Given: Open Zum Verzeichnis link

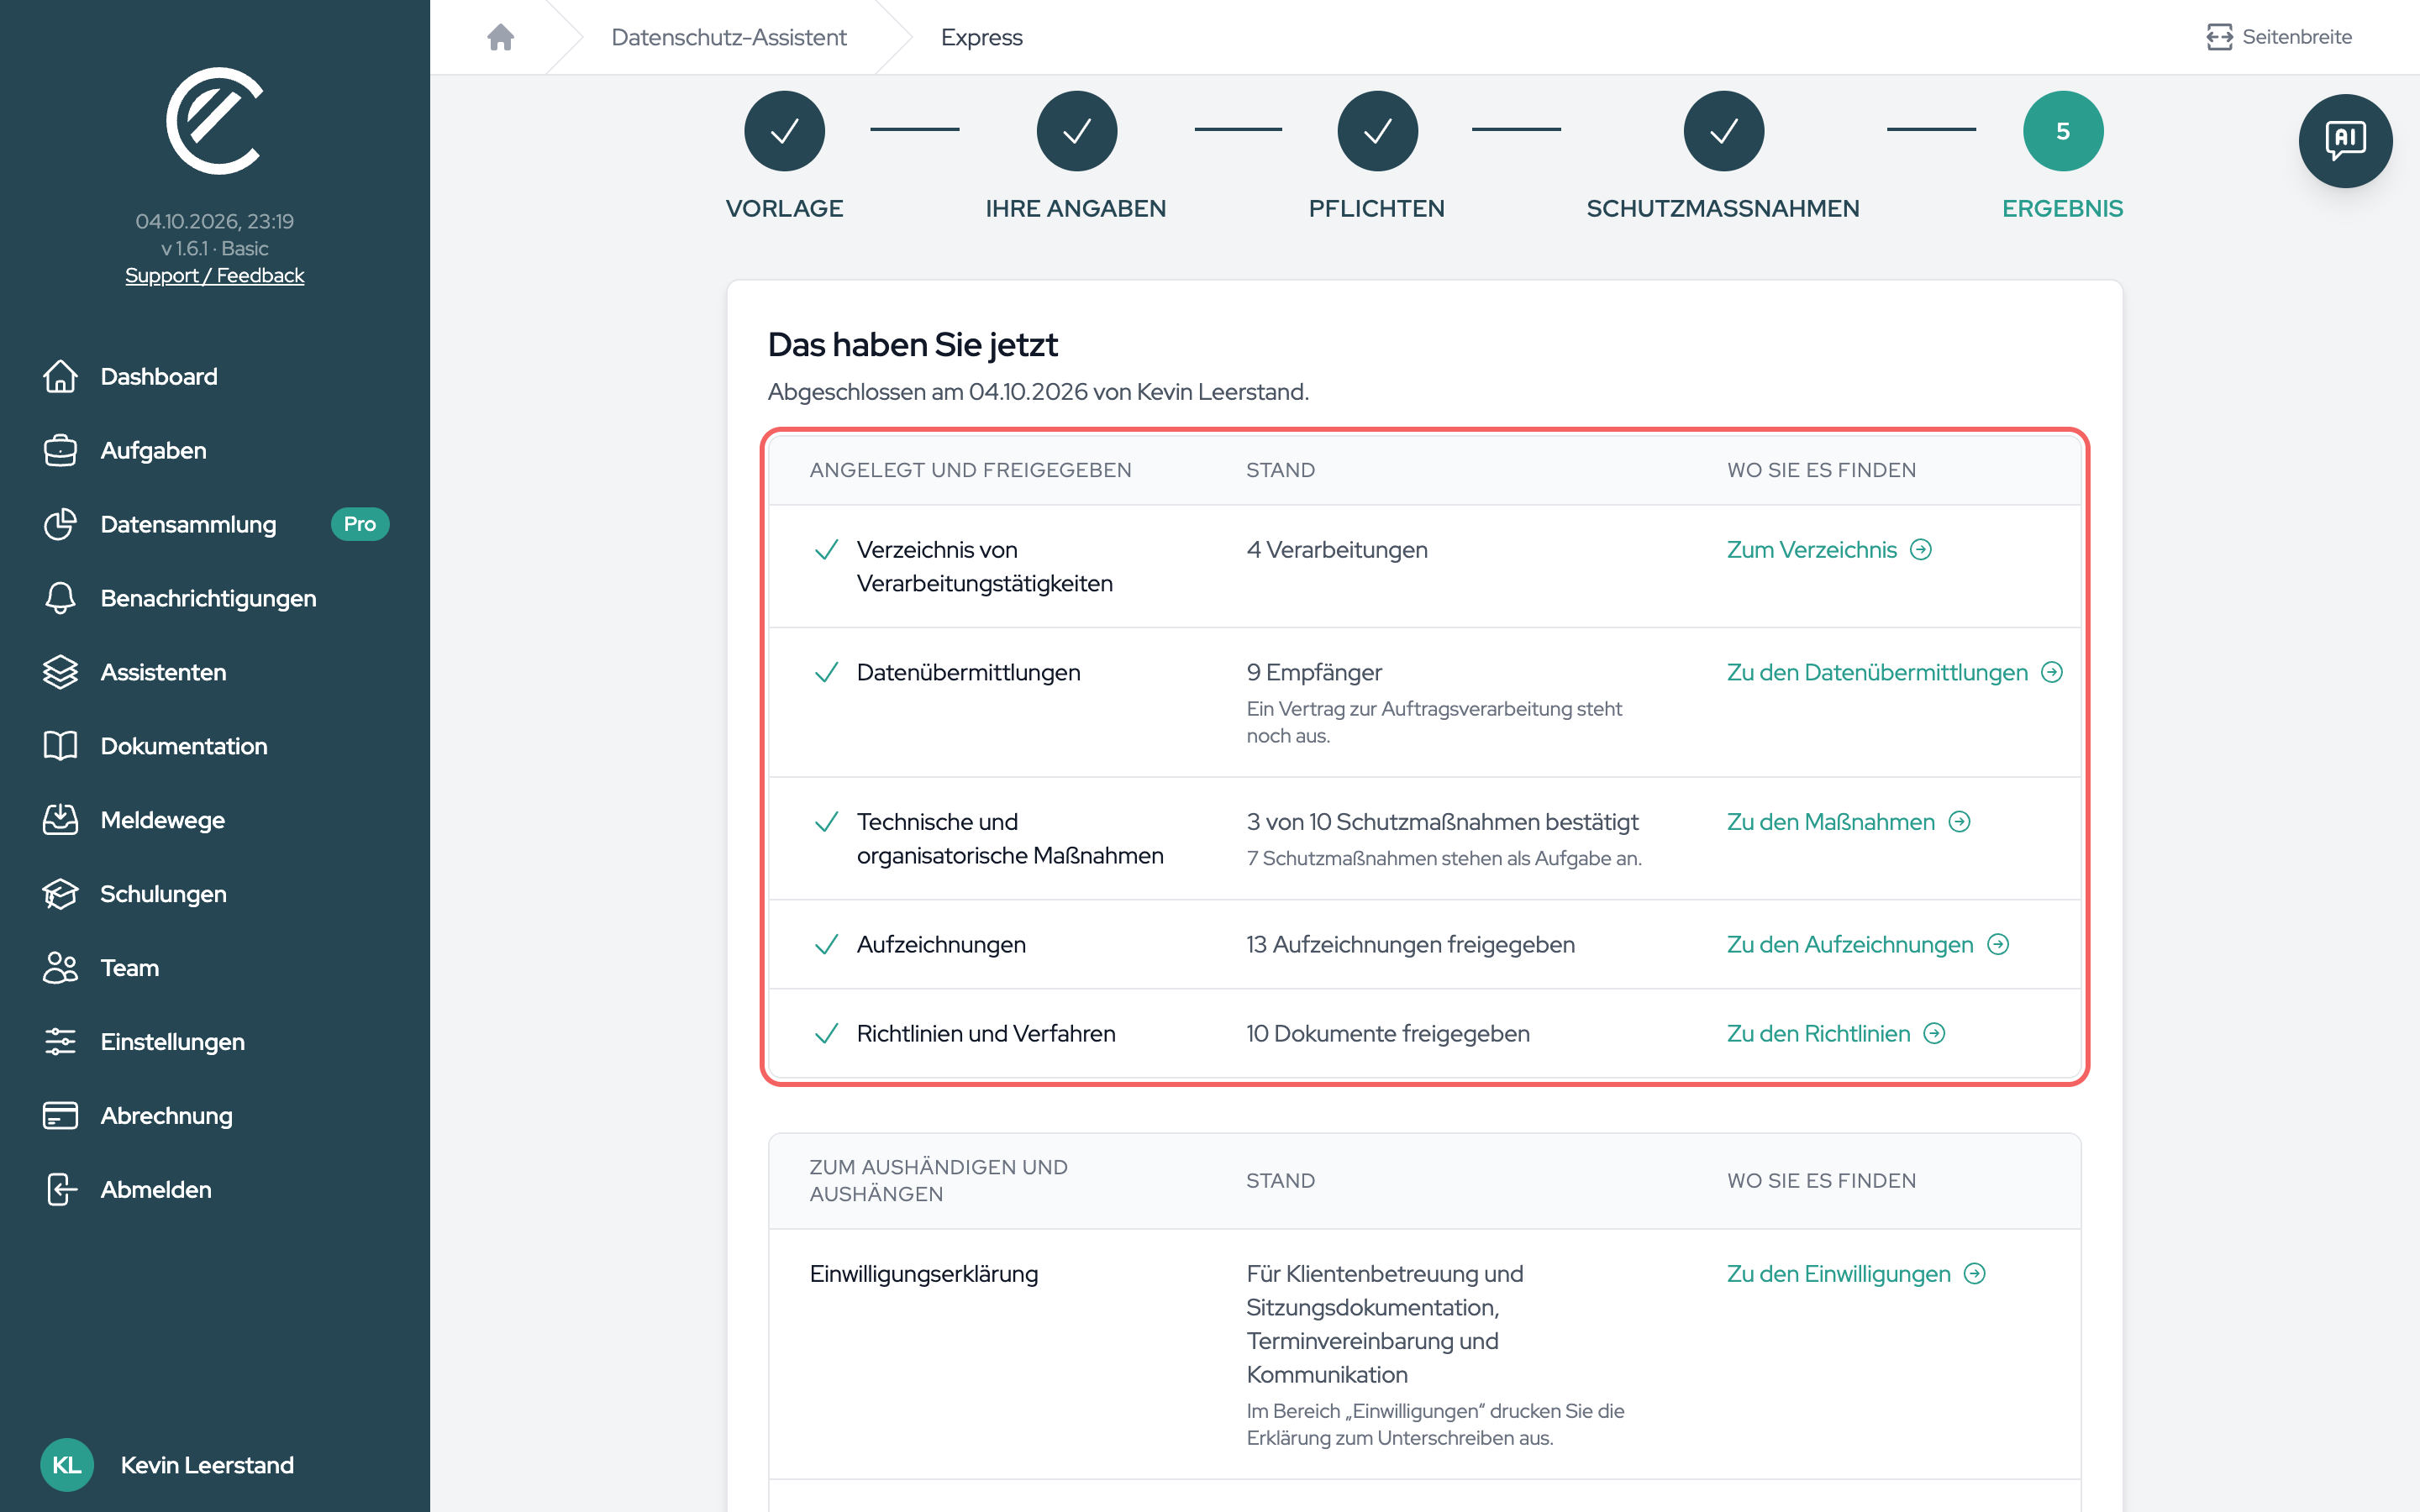Looking at the screenshot, I should click(1829, 550).
